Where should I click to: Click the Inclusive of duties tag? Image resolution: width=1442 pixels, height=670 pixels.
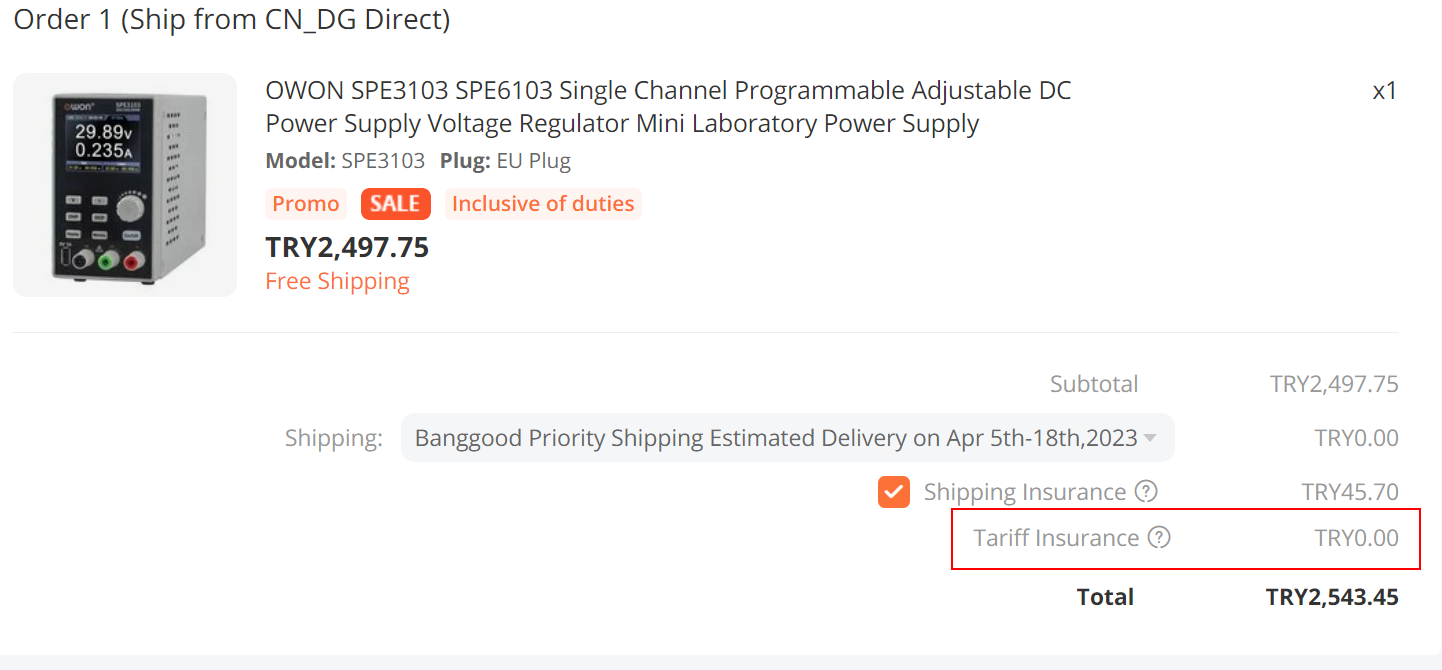tap(542, 204)
